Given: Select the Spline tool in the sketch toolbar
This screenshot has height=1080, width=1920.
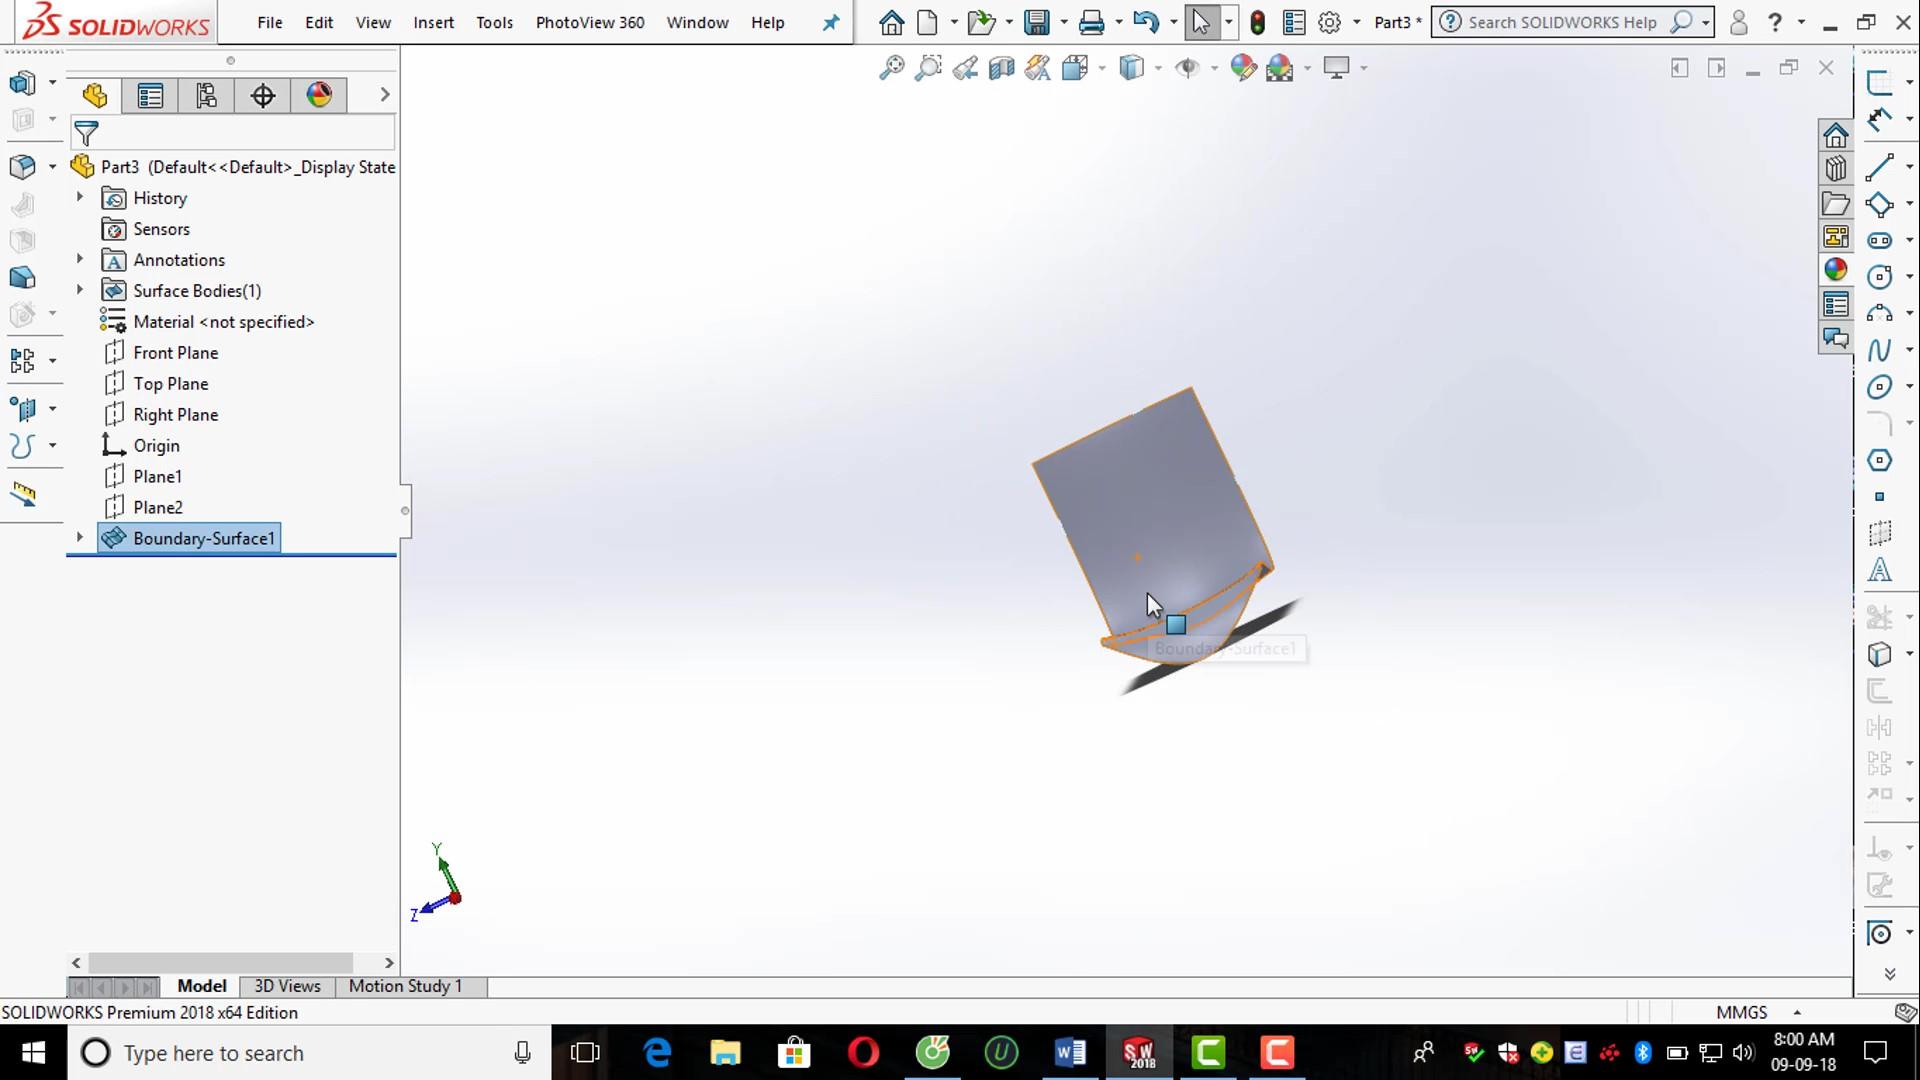Looking at the screenshot, I should [1879, 350].
